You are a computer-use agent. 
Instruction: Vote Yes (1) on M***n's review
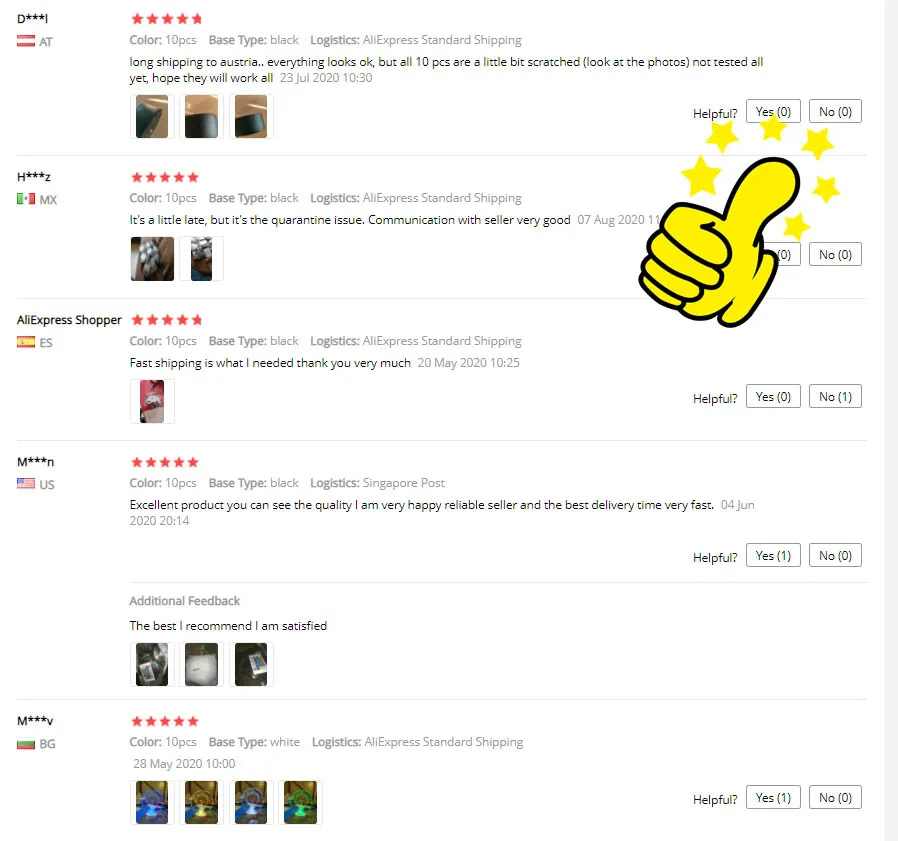click(x=773, y=555)
